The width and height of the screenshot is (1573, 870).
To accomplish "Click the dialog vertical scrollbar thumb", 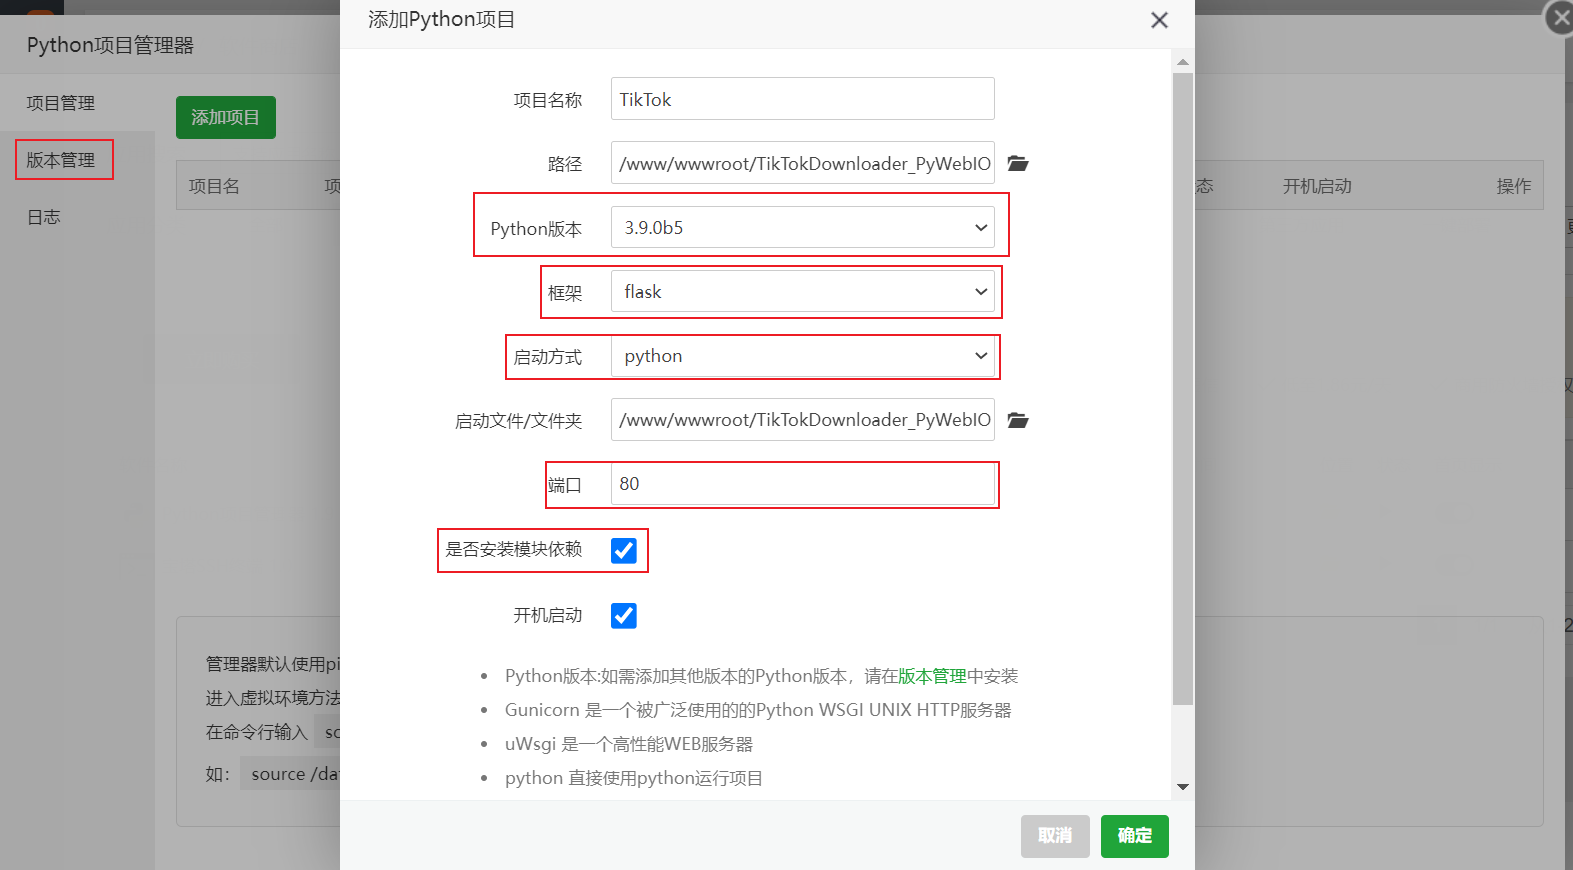I will point(1183,388).
